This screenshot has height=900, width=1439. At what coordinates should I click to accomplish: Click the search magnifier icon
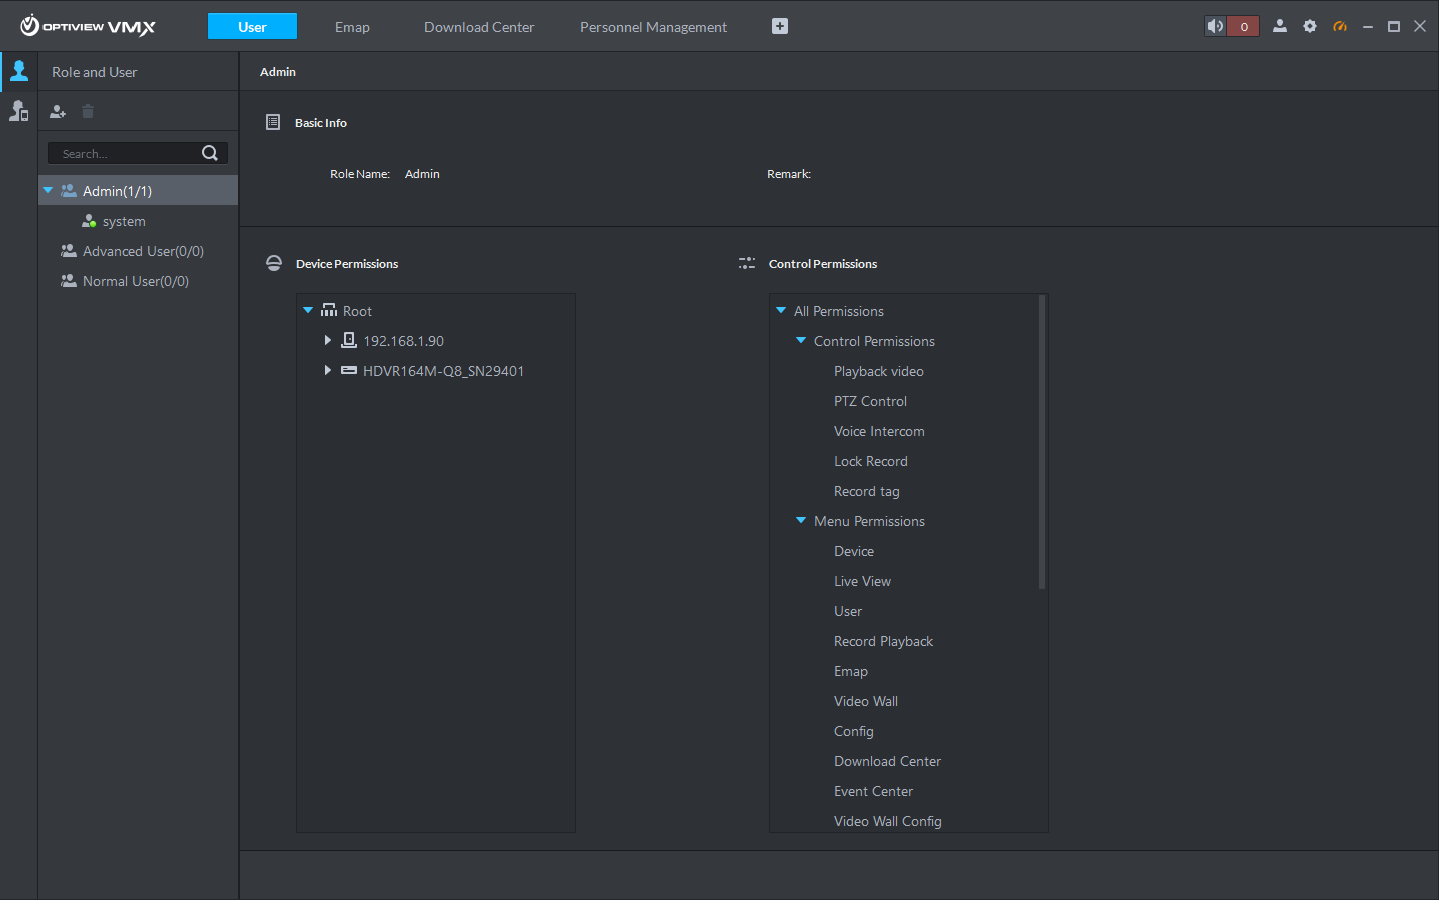click(x=209, y=152)
